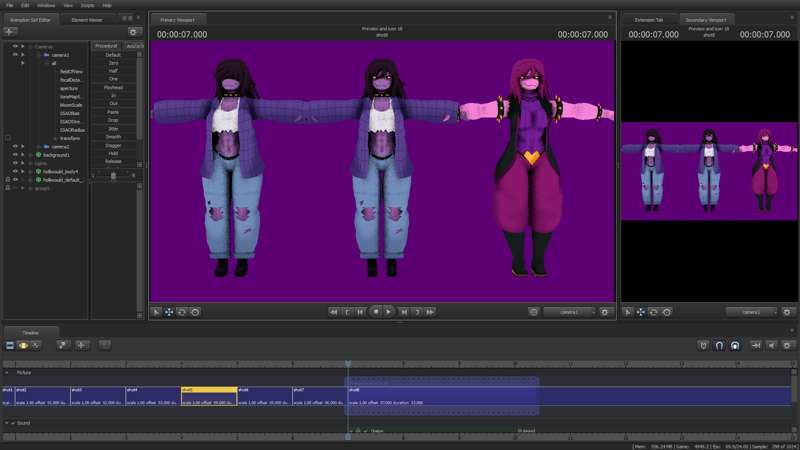800x450 pixels.
Task: Toggle the mute audio icon in timeline
Action: tap(772, 345)
